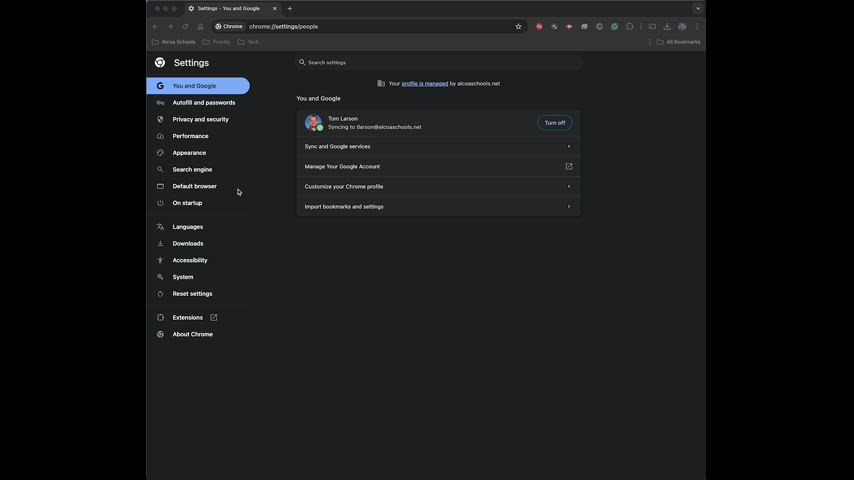Open the three-dot Chrome menu
Viewport: 854px width, 480px height.
point(697,26)
